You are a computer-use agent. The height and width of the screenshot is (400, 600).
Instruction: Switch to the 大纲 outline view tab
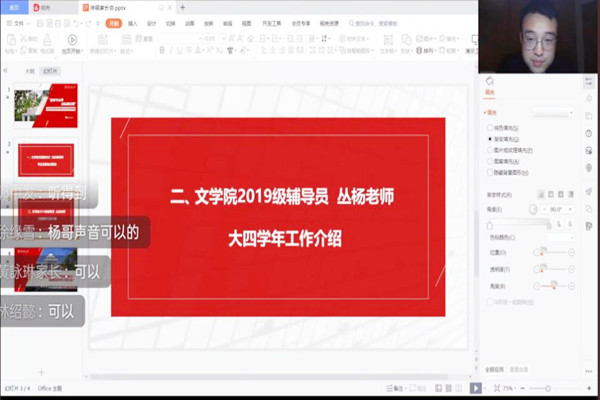29,71
